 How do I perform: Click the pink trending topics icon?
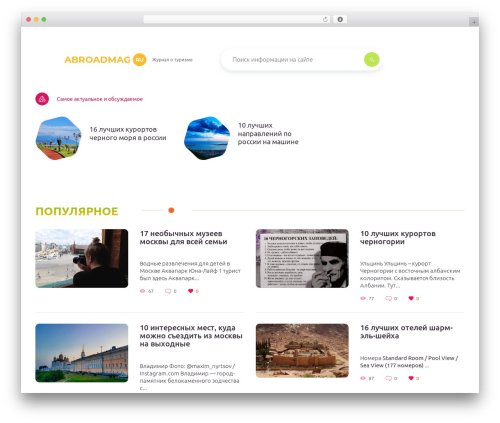(x=42, y=99)
